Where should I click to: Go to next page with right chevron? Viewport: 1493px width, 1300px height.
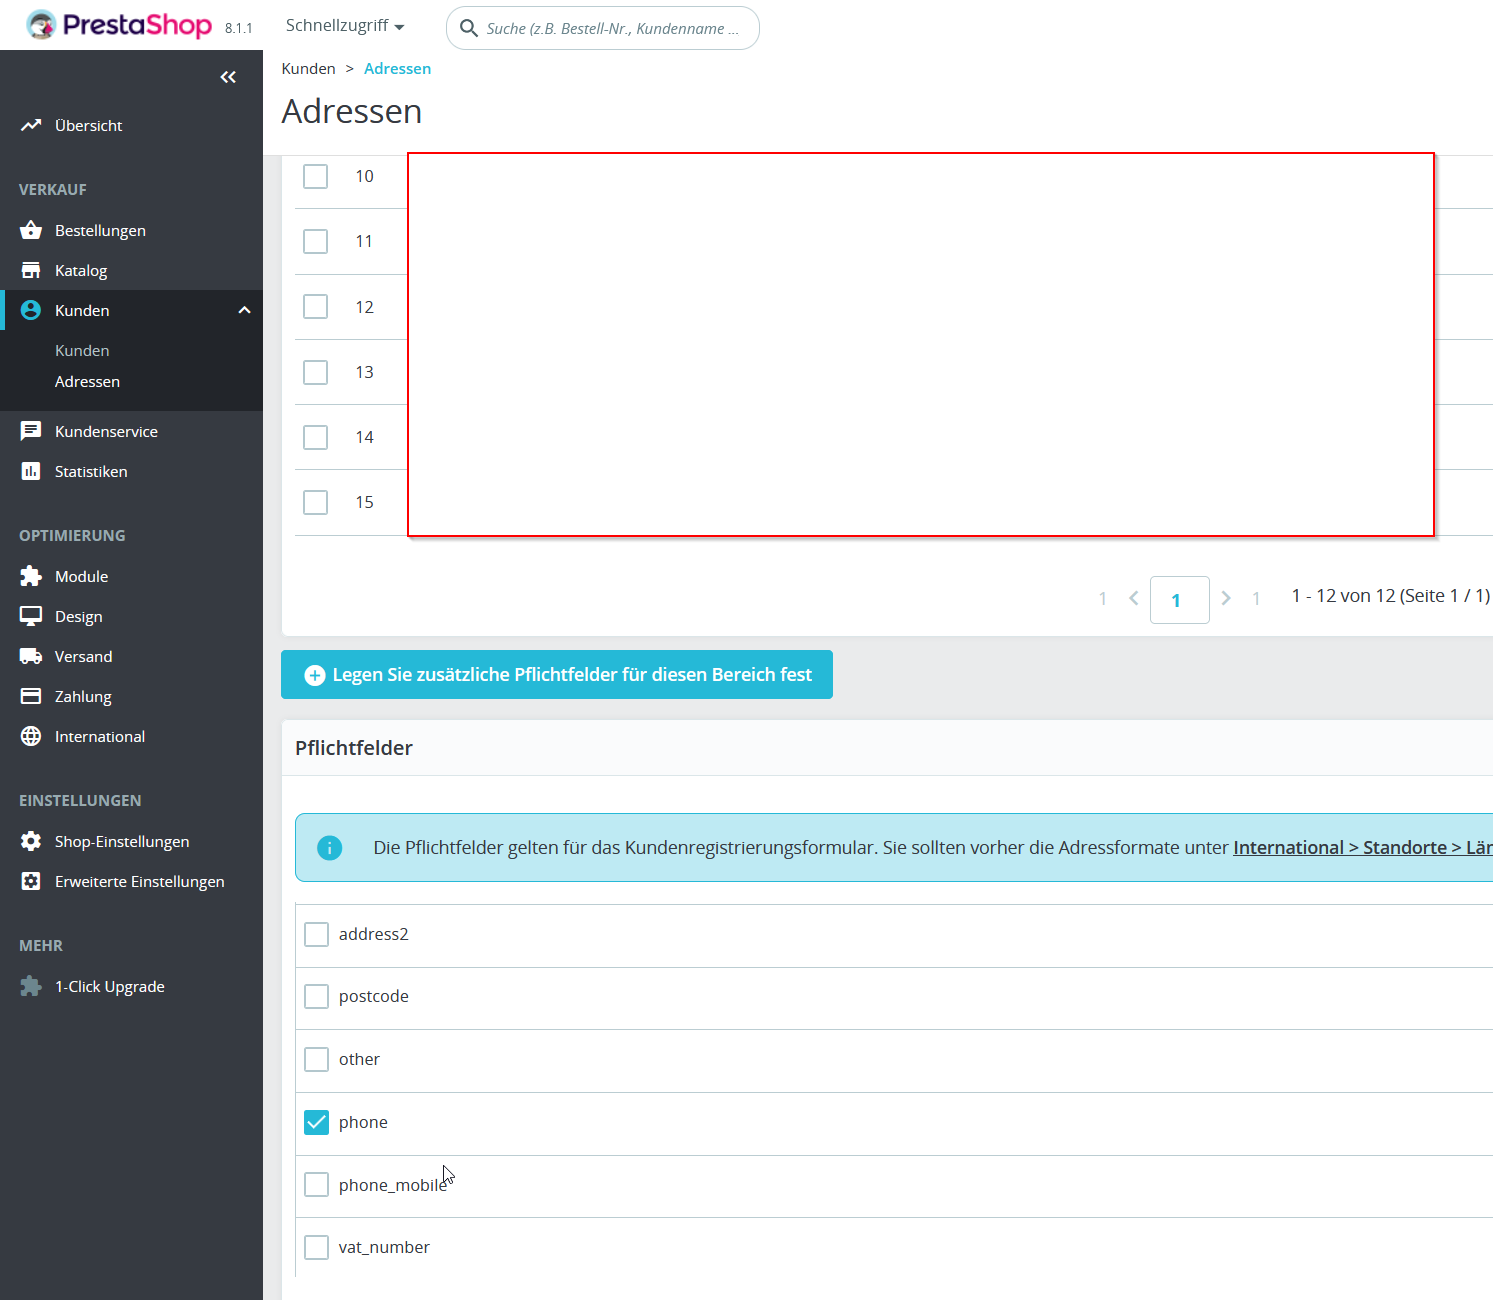pos(1226,598)
